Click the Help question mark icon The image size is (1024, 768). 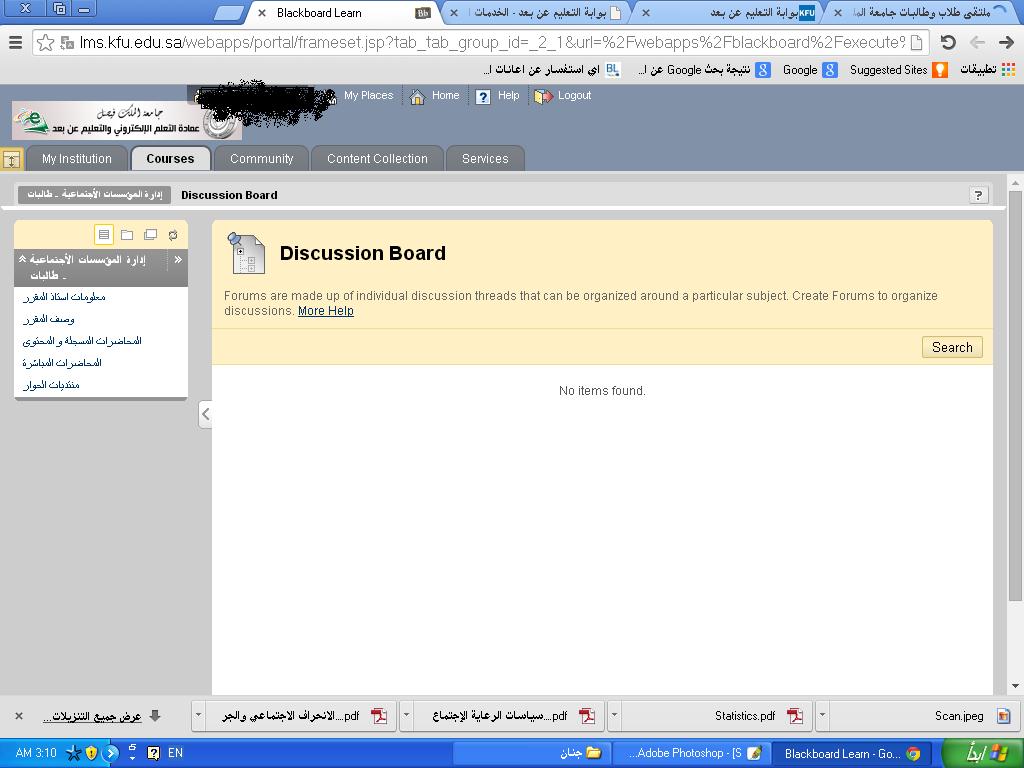point(483,97)
